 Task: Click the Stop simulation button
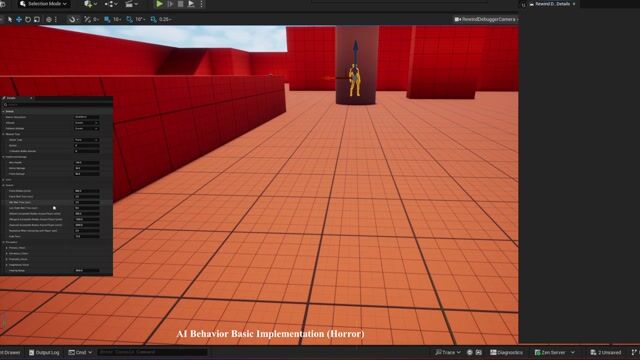[x=180, y=4]
